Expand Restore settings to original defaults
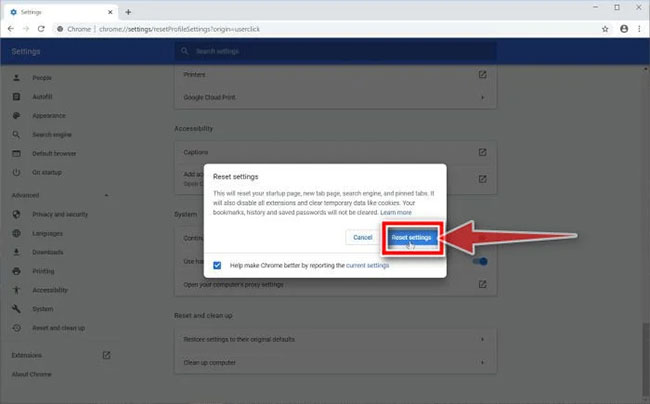650x404 pixels. [335, 339]
